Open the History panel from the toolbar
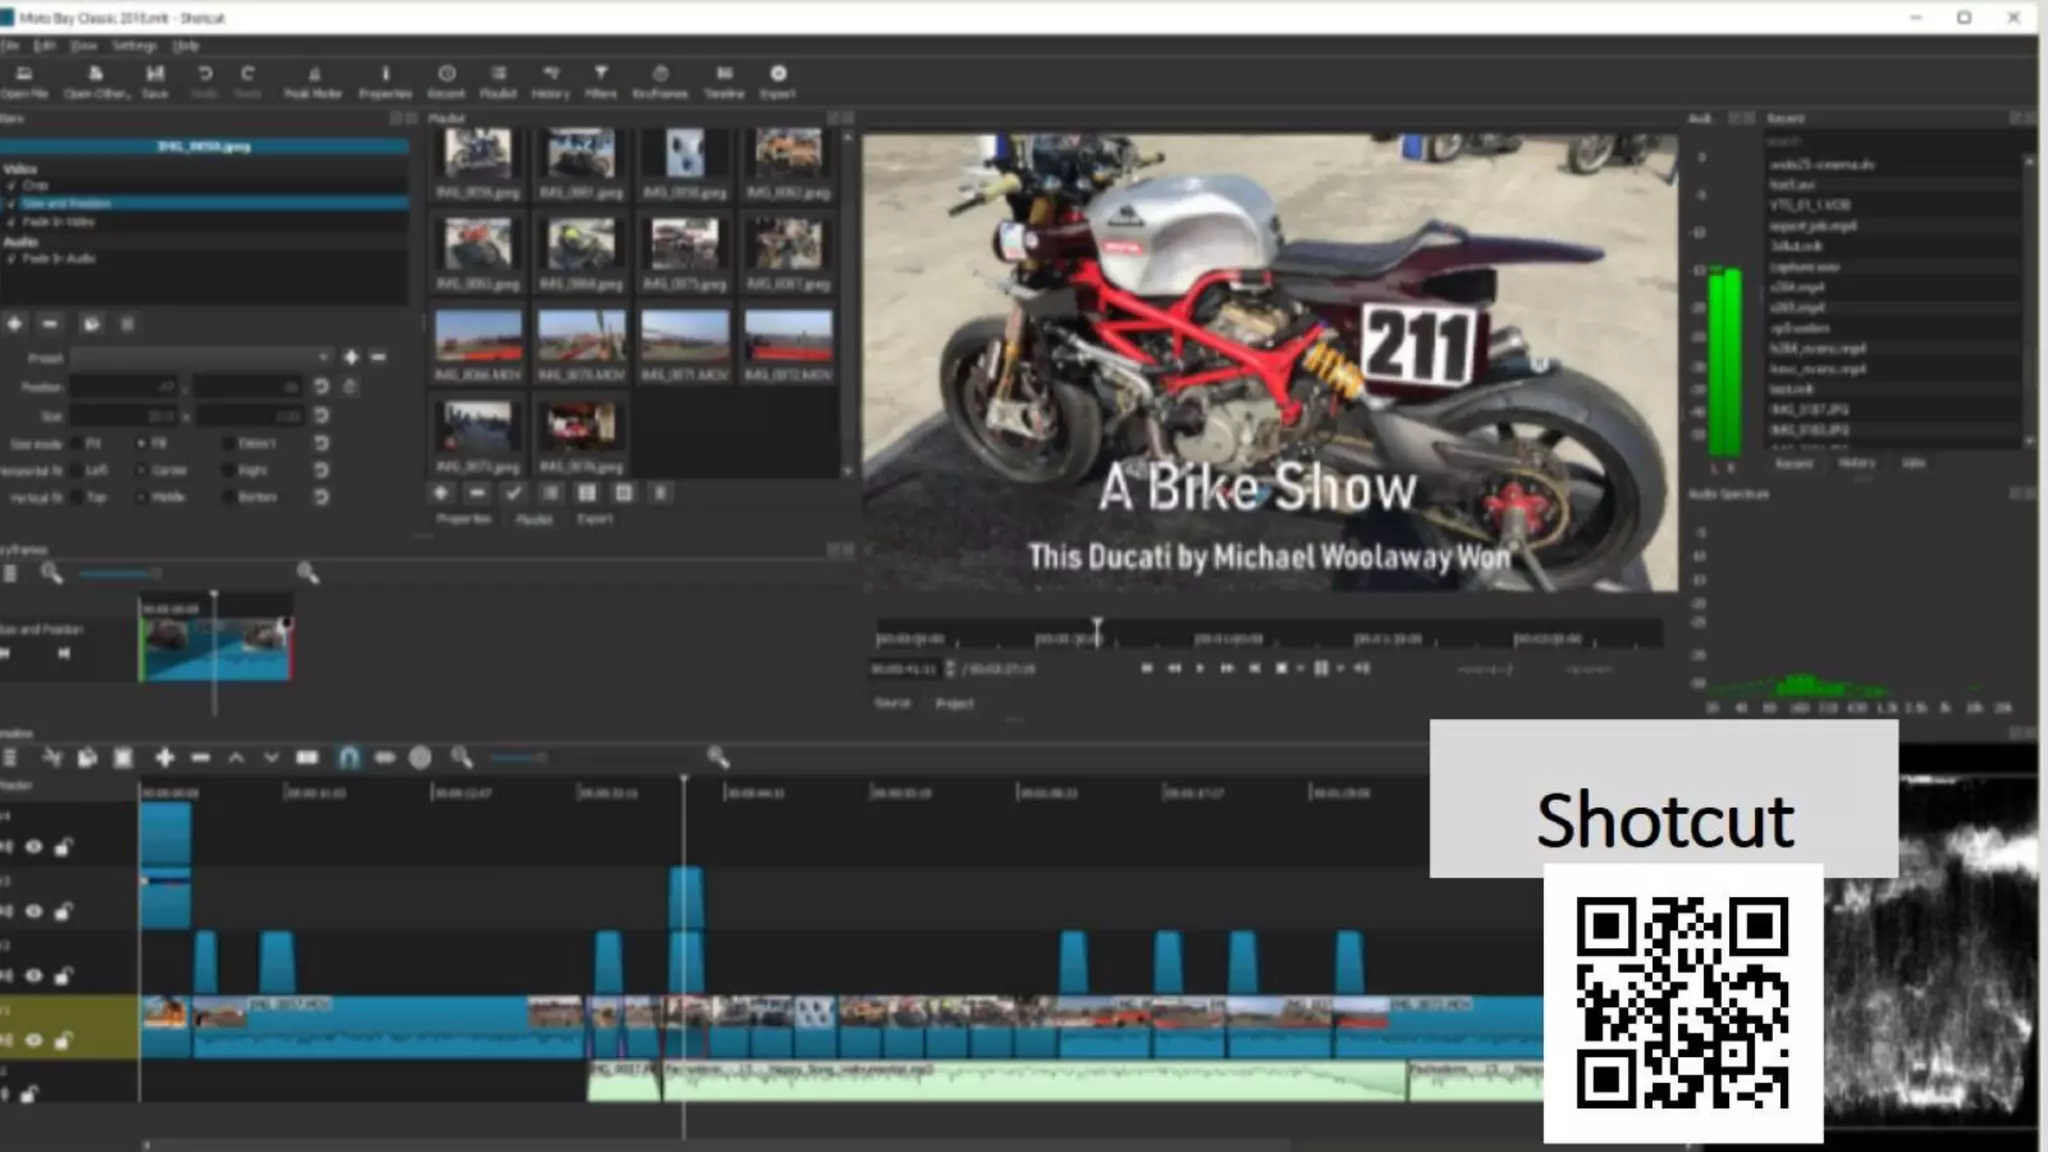2048x1152 pixels. (x=550, y=80)
